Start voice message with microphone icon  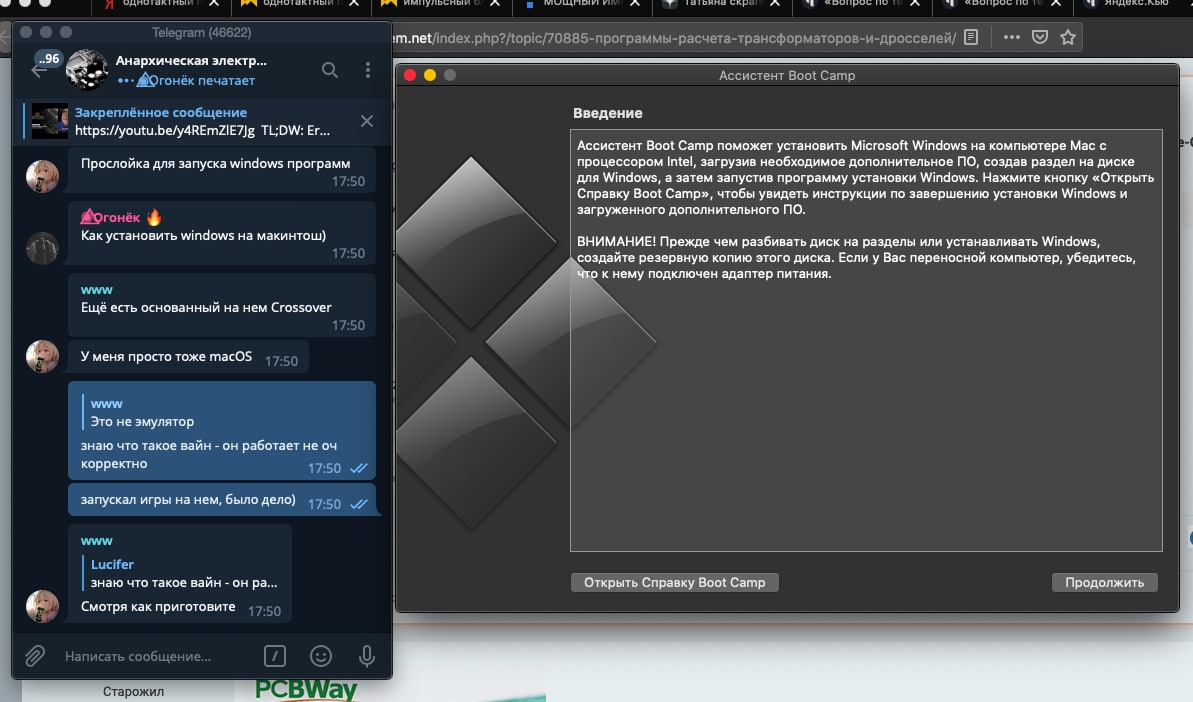(367, 656)
